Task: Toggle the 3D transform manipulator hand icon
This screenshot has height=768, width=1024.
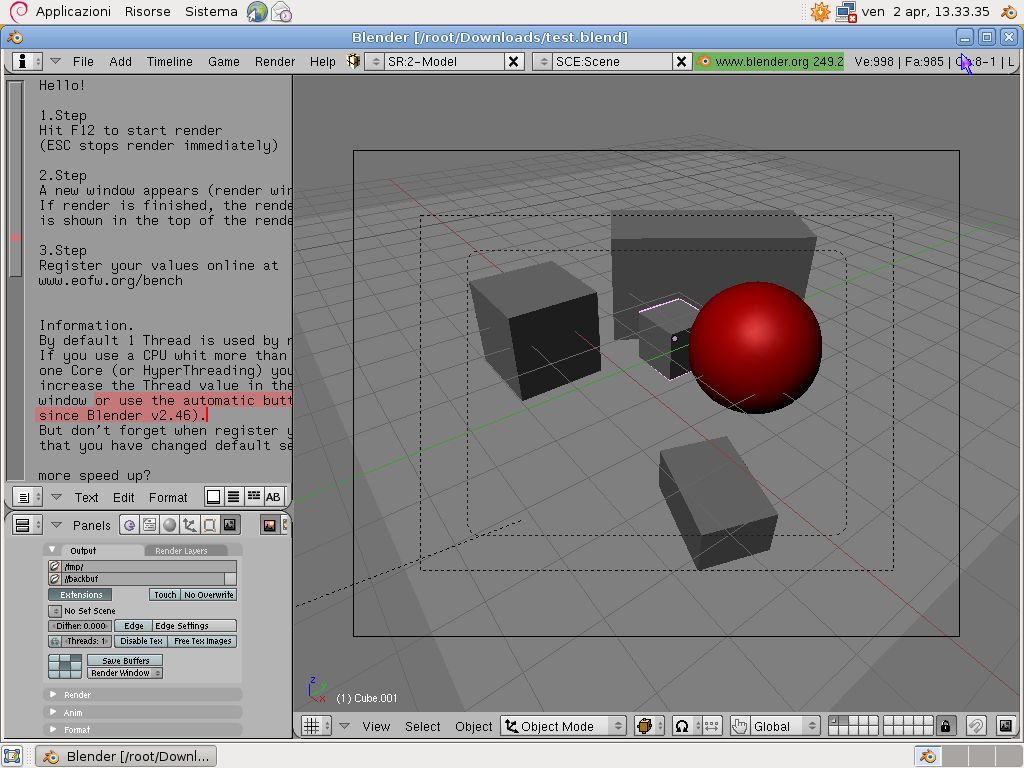Action: (x=739, y=726)
